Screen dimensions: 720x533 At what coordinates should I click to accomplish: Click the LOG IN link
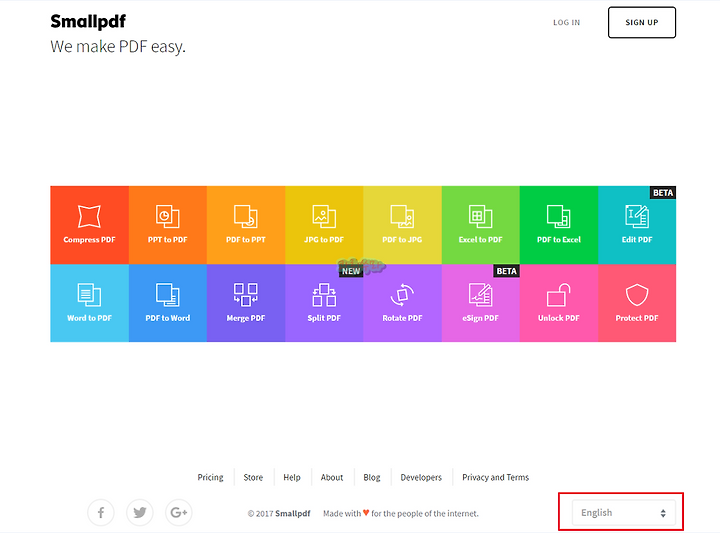point(566,22)
